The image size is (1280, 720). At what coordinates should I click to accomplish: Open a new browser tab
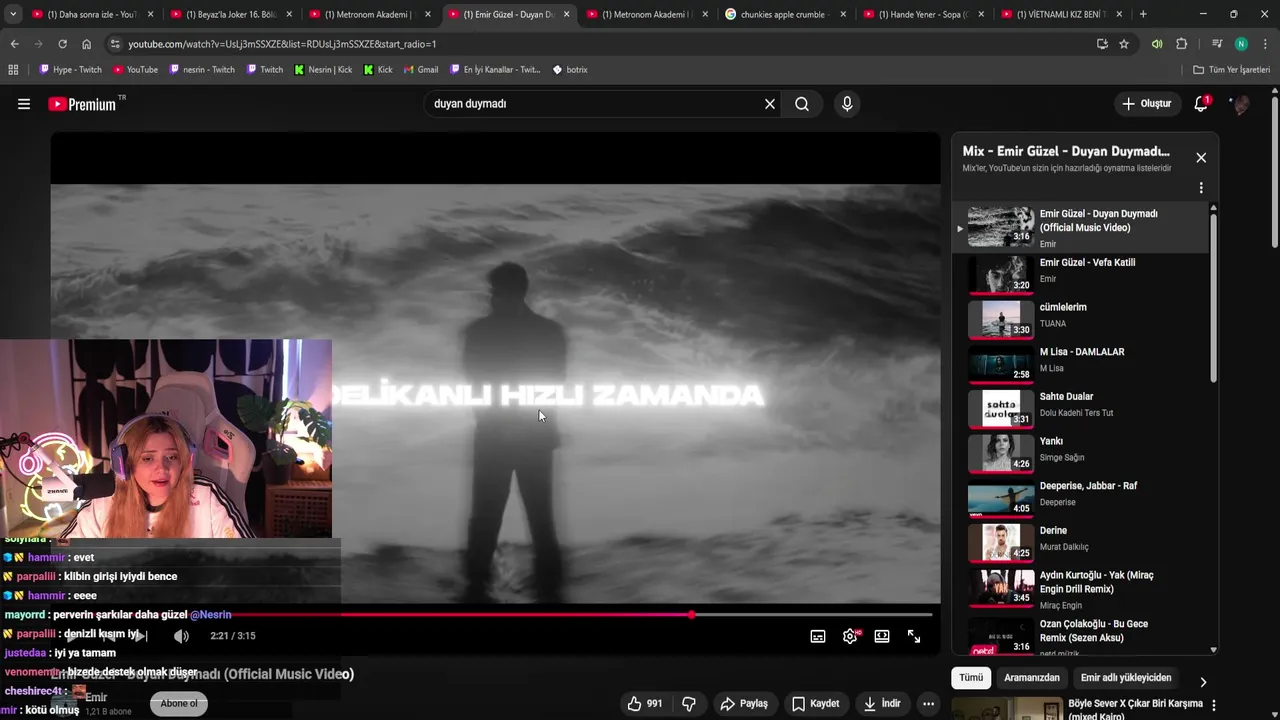click(x=1143, y=14)
